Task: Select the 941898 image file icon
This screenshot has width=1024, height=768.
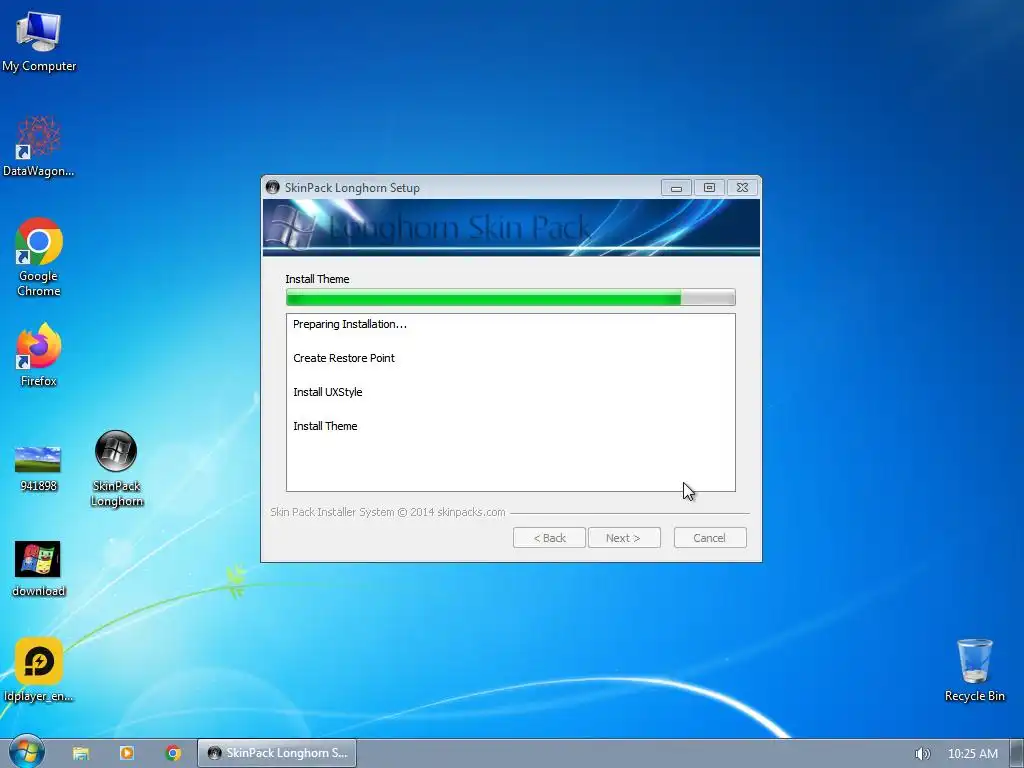Action: (38, 468)
